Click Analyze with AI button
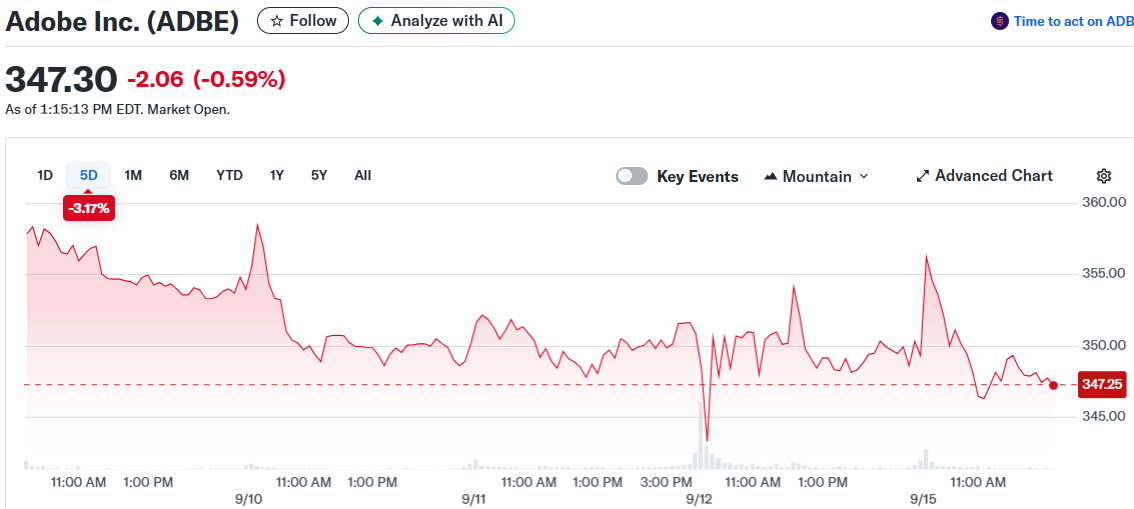This screenshot has width=1134, height=509. point(436,21)
